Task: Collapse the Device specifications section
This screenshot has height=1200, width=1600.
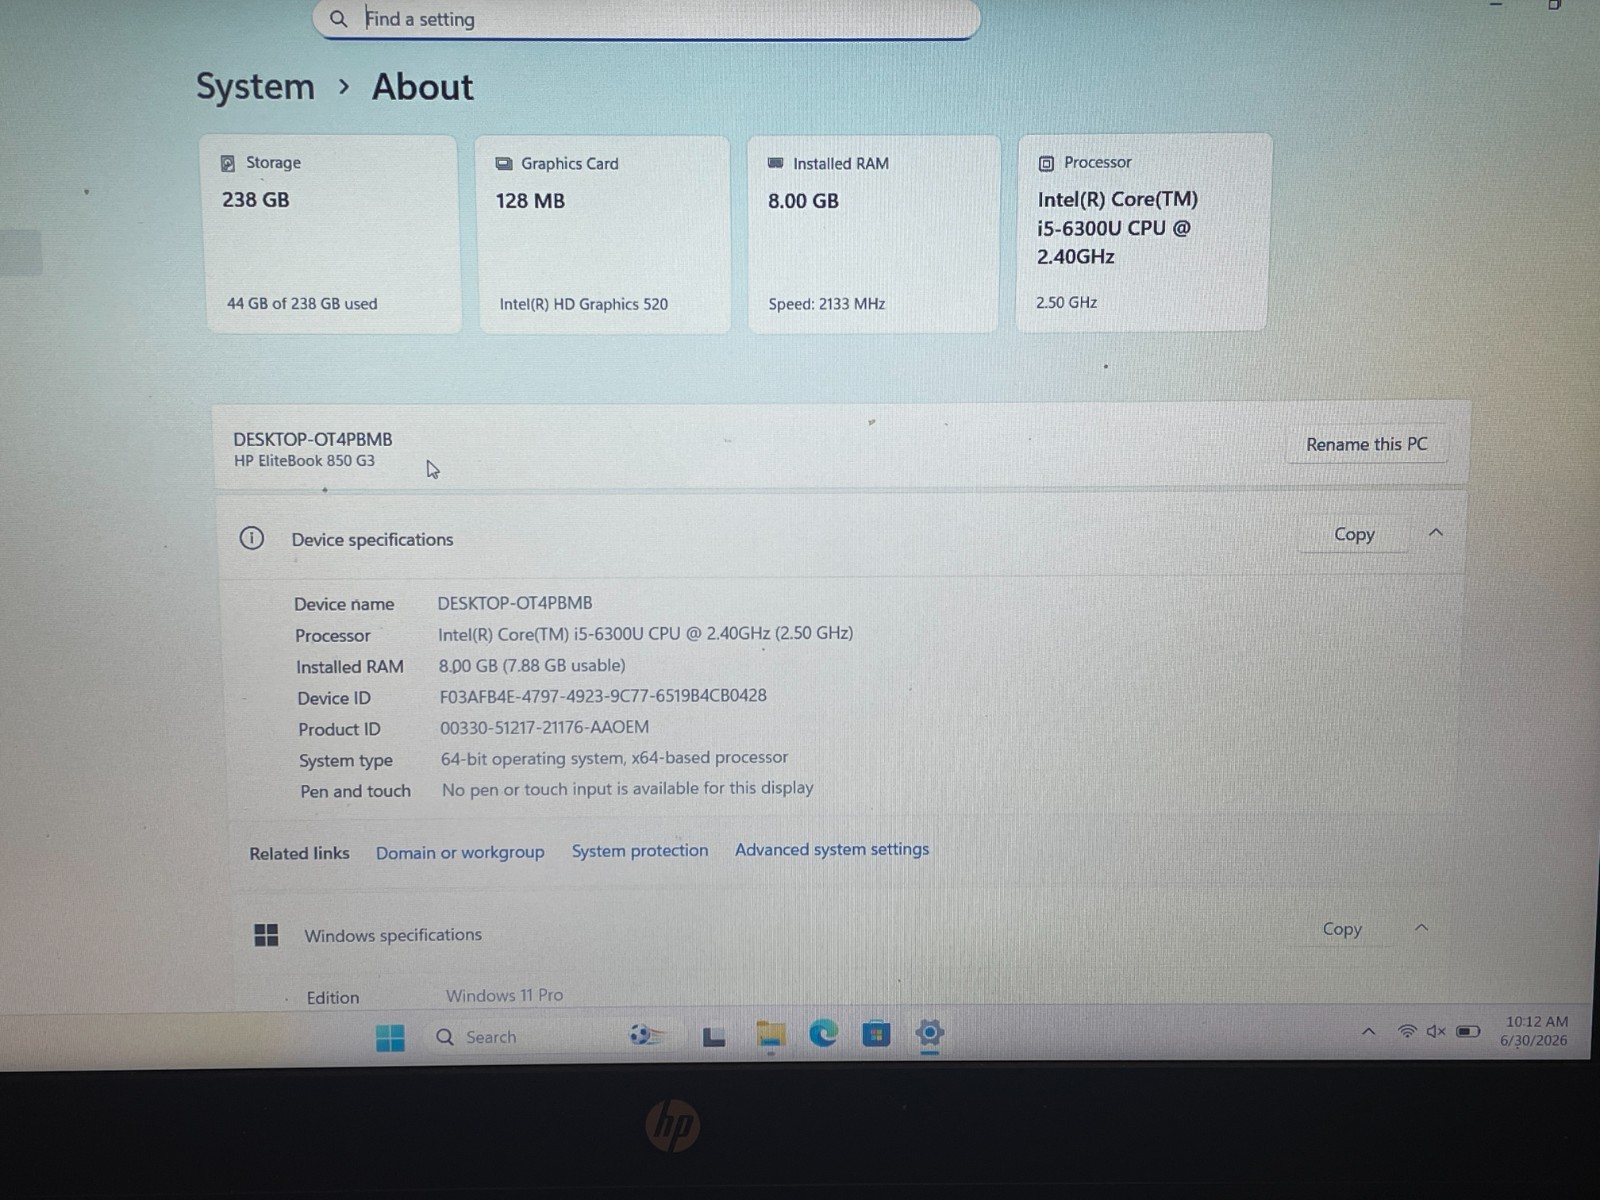Action: click(x=1436, y=532)
